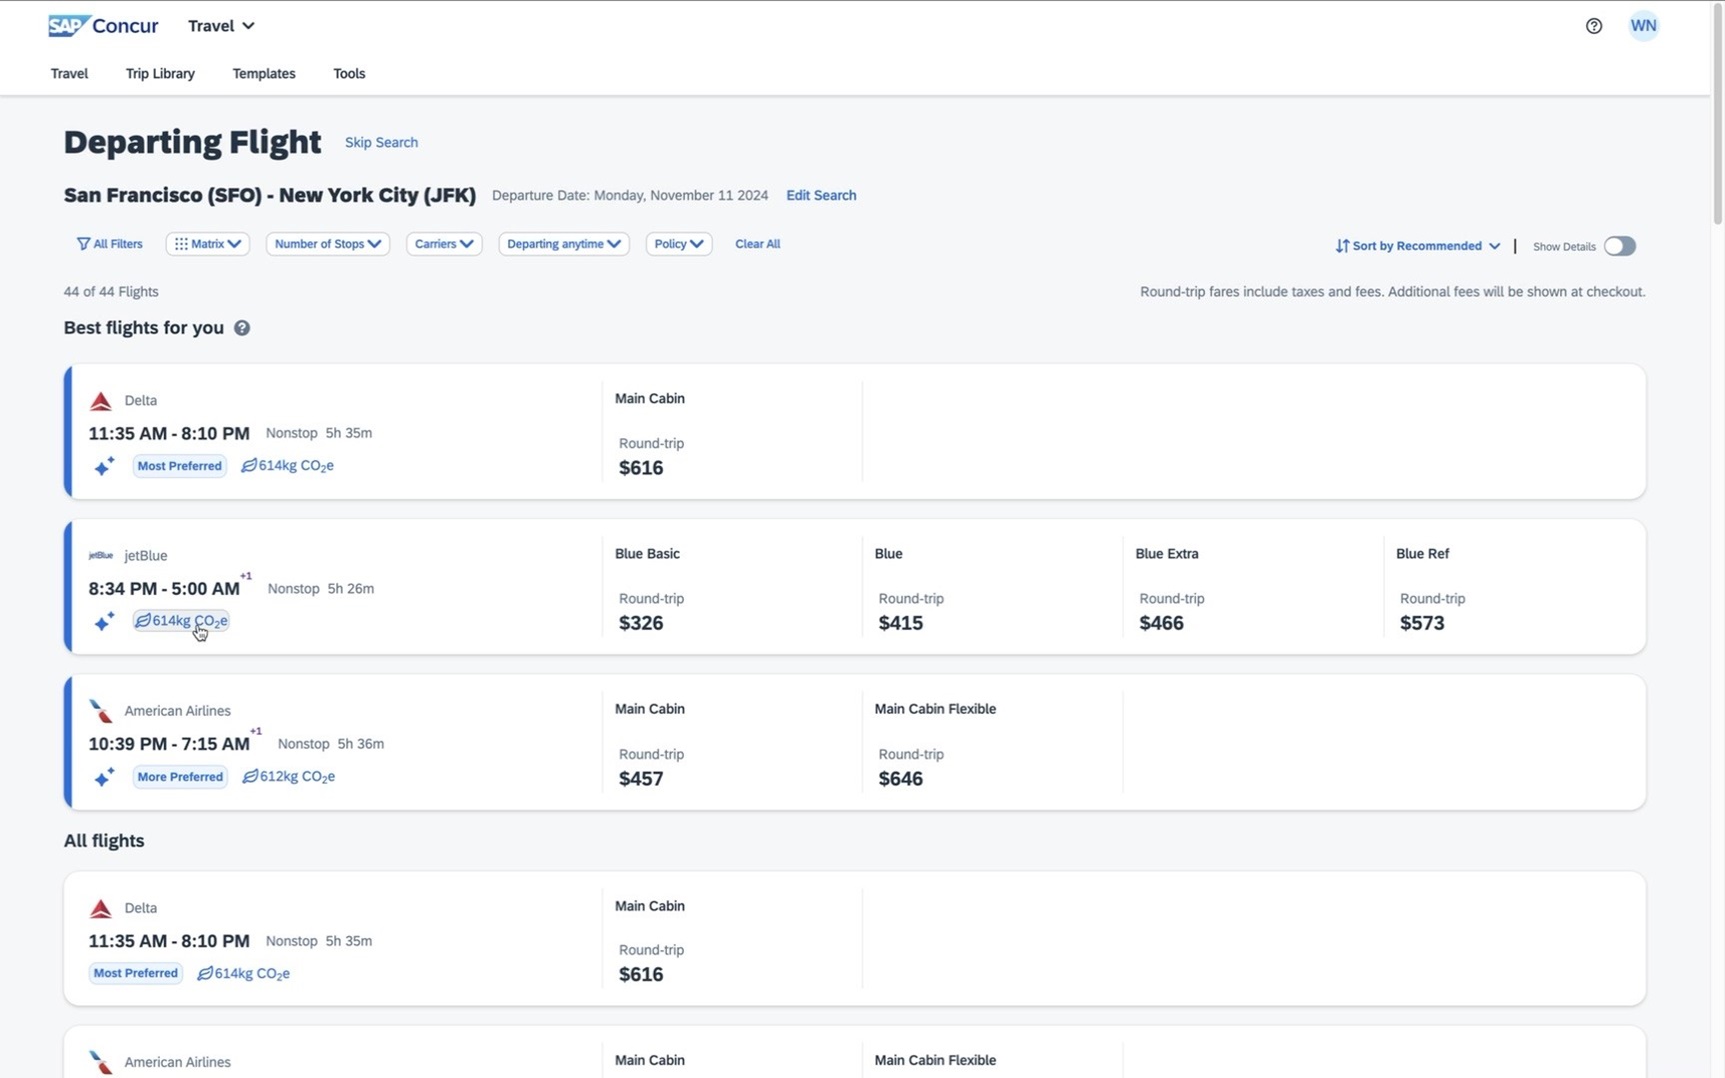
Task: Click the sparkle recommendation icon on Delta flight
Action: tap(104, 466)
